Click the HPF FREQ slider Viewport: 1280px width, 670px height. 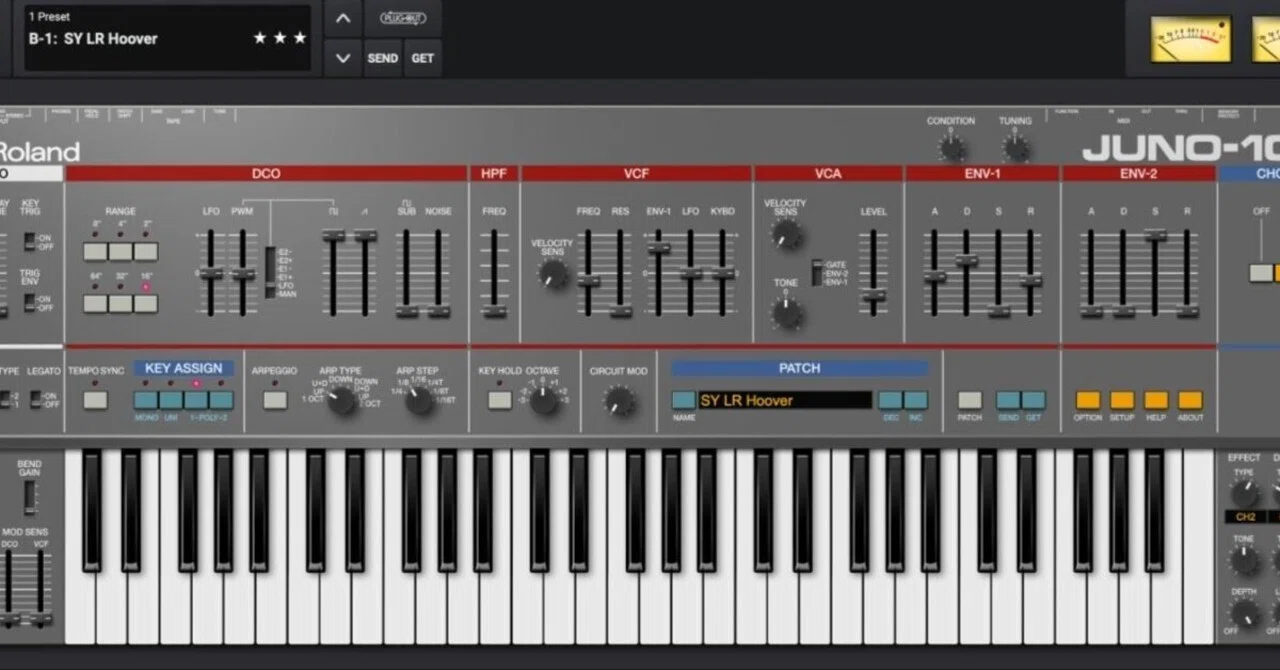point(493,273)
